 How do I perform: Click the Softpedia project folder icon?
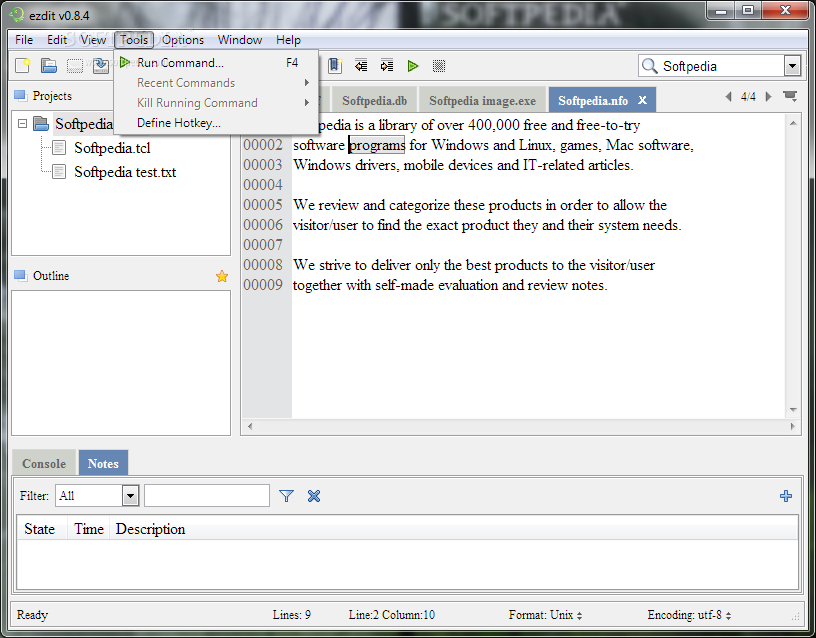pyautogui.click(x=41, y=124)
